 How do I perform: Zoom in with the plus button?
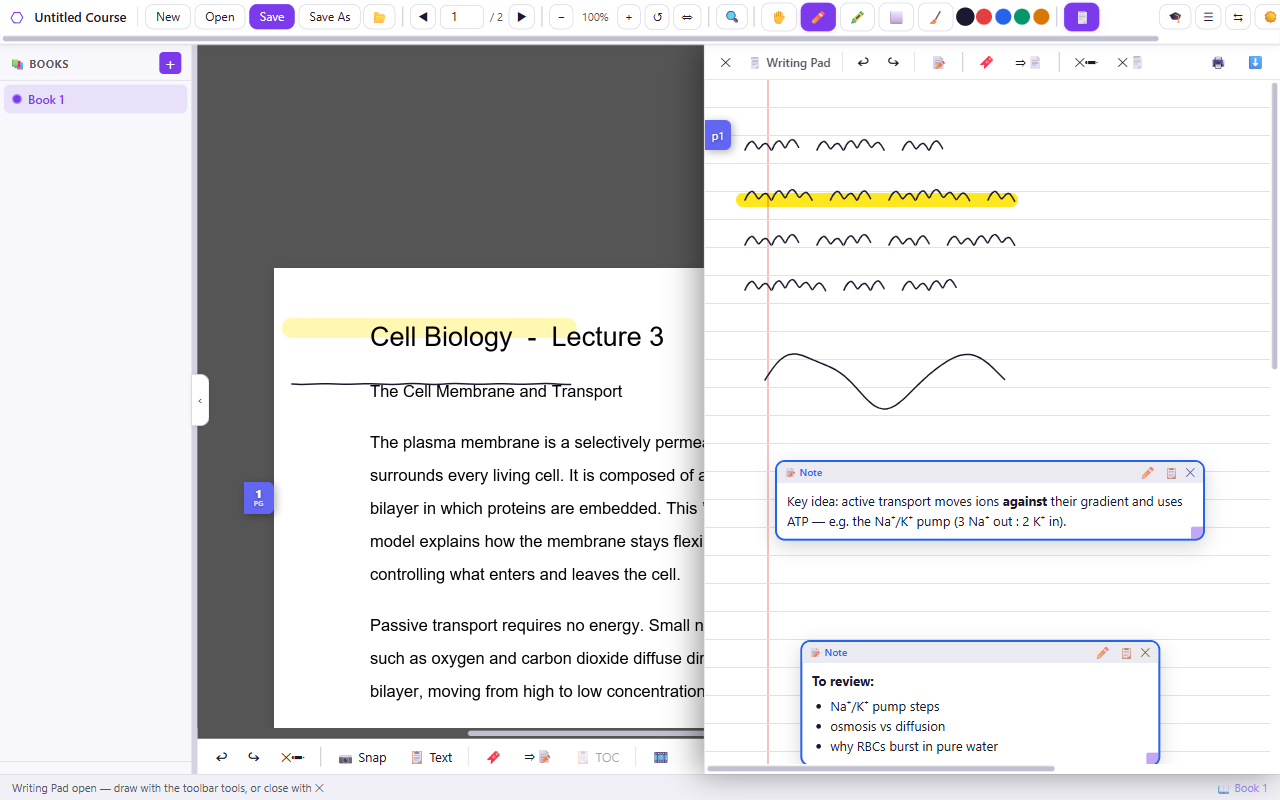click(x=629, y=17)
